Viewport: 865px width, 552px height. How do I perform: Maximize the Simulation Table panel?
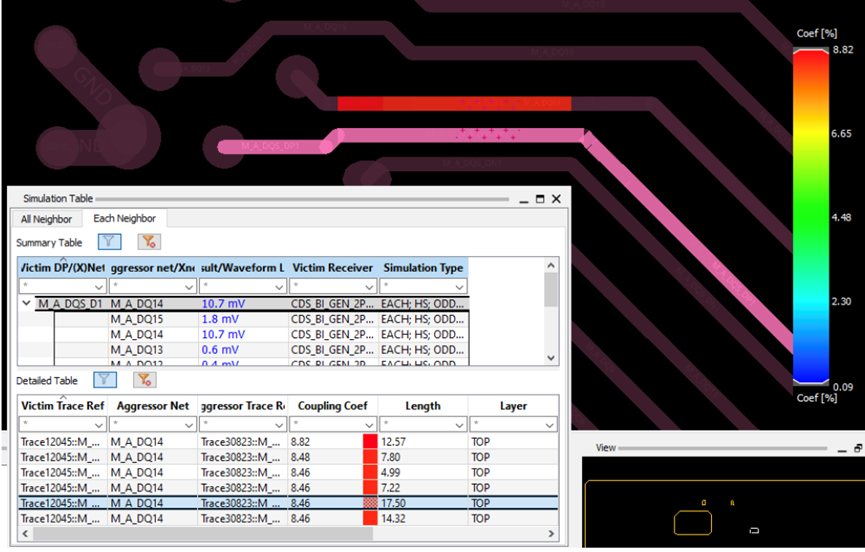click(540, 199)
